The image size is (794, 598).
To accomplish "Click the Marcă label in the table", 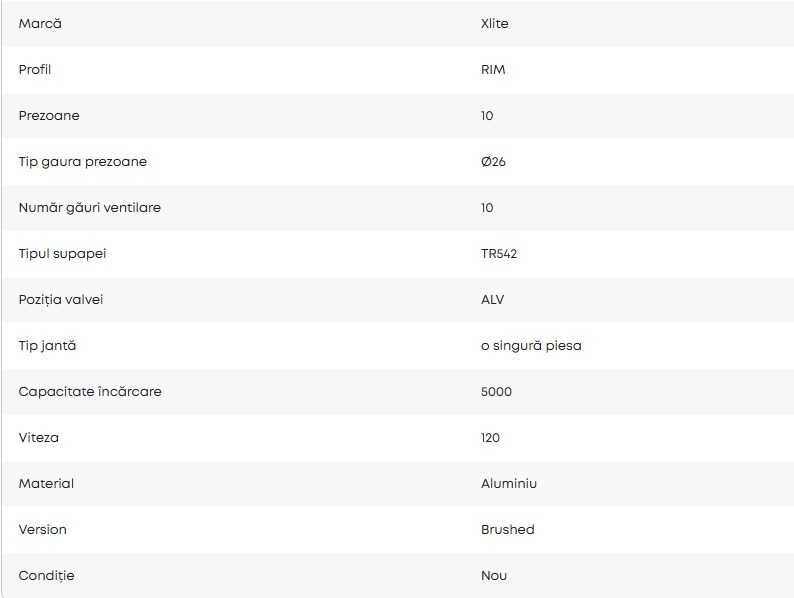I will click(40, 23).
